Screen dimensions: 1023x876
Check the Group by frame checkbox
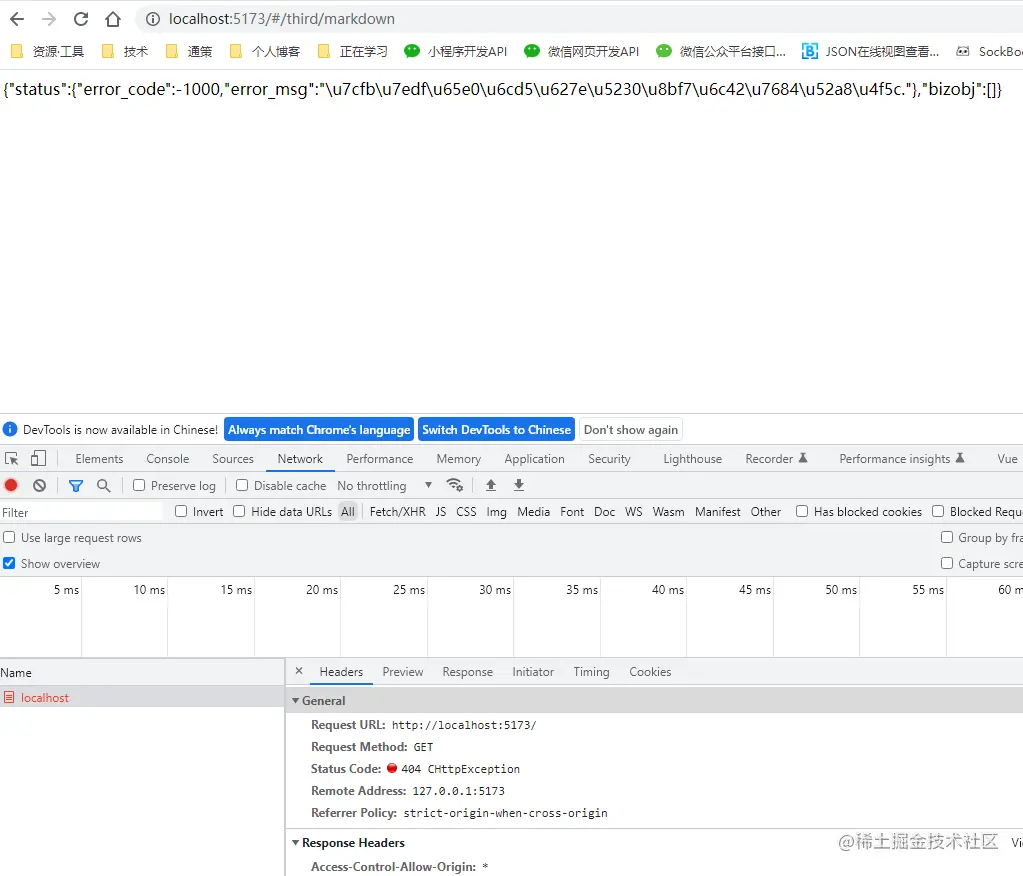(x=947, y=537)
